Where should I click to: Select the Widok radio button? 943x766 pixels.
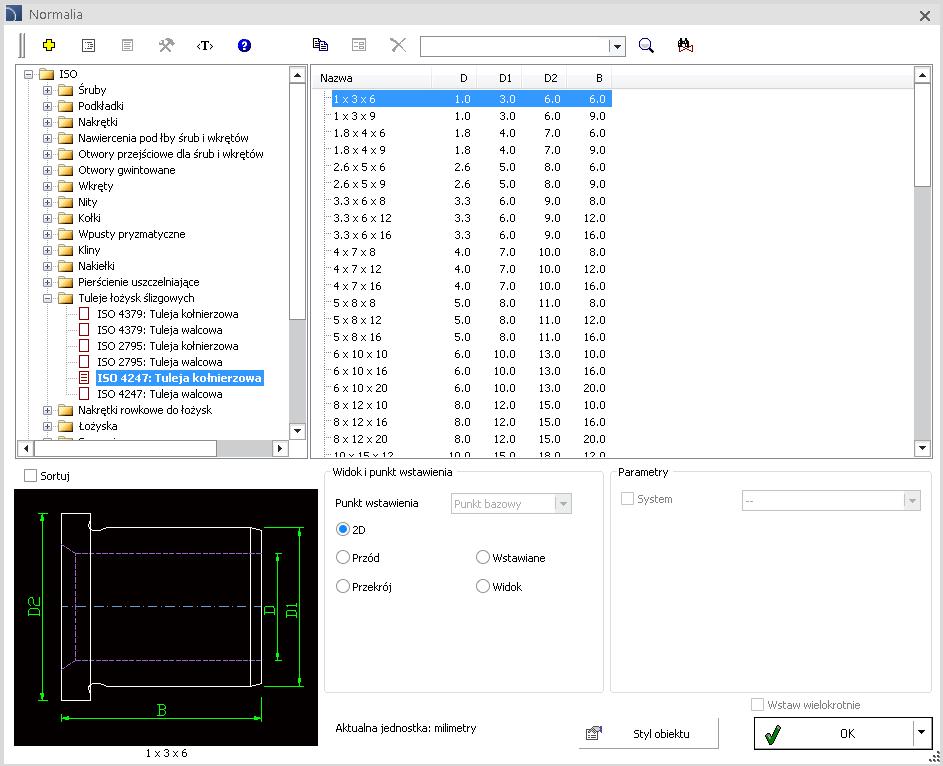coord(482,586)
